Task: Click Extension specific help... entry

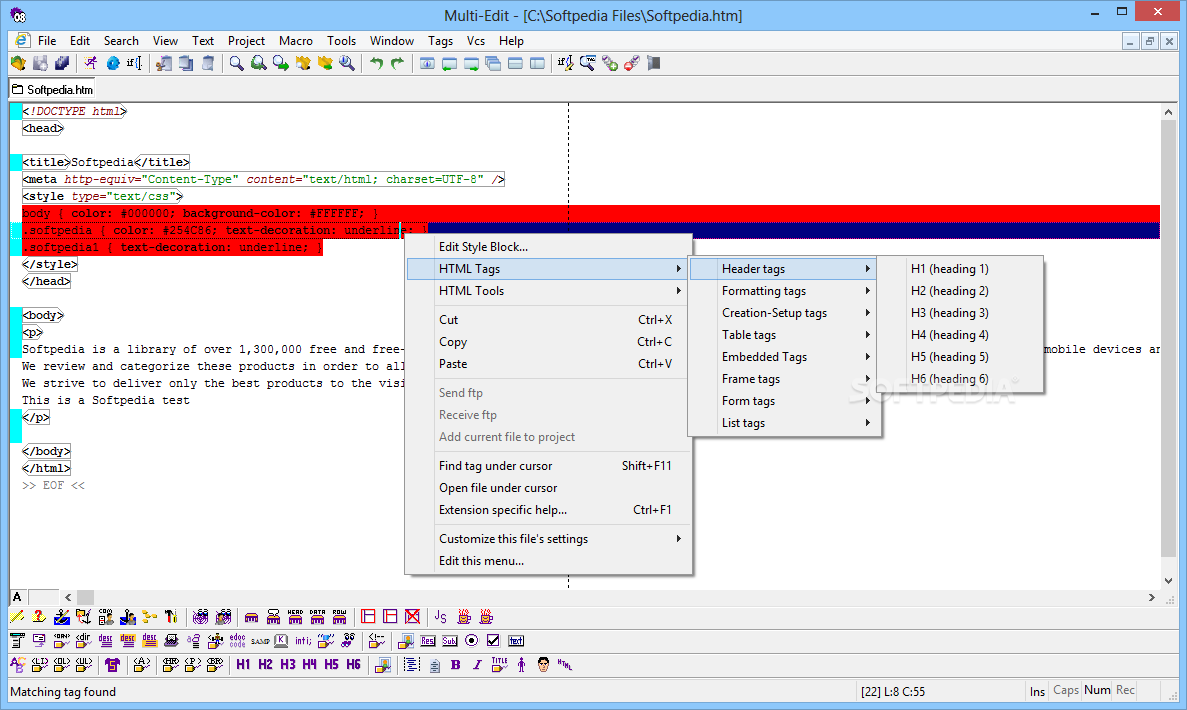Action: coord(549,510)
